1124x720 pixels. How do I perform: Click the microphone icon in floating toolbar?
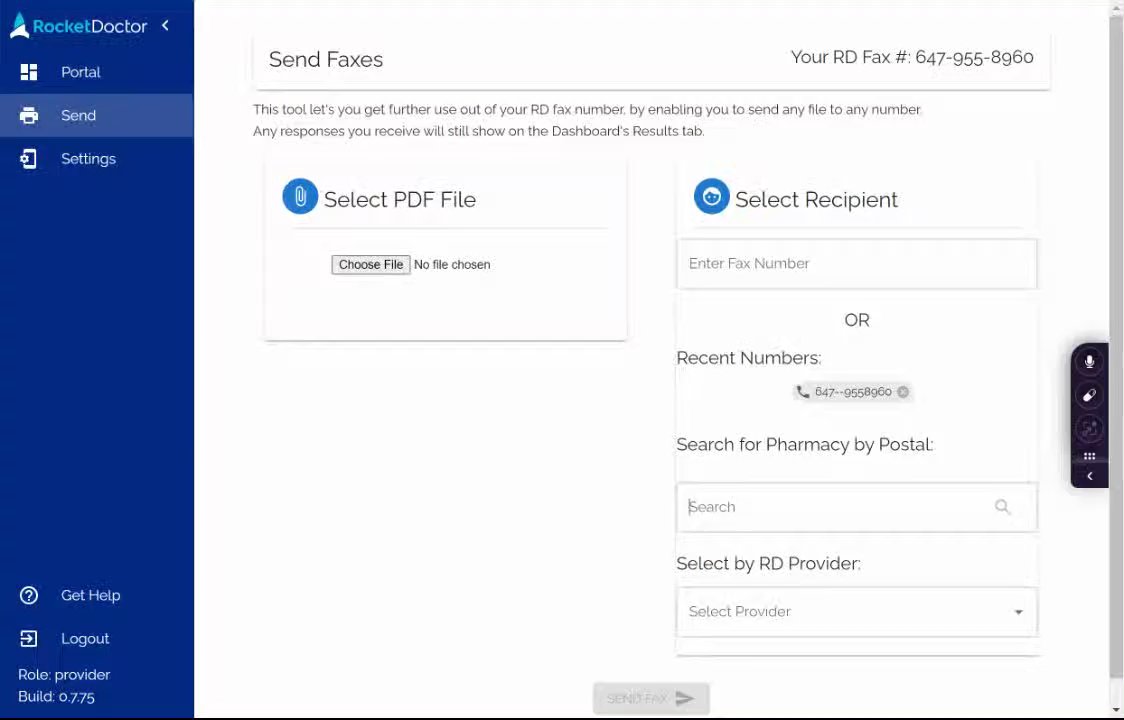pos(1089,361)
